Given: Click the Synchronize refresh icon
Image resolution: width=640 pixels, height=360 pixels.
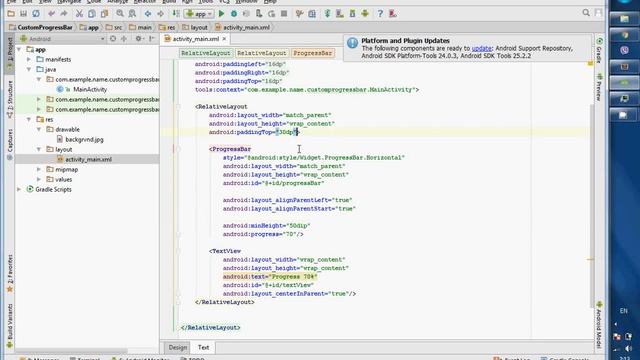Looking at the screenshot, I should coord(36,13).
